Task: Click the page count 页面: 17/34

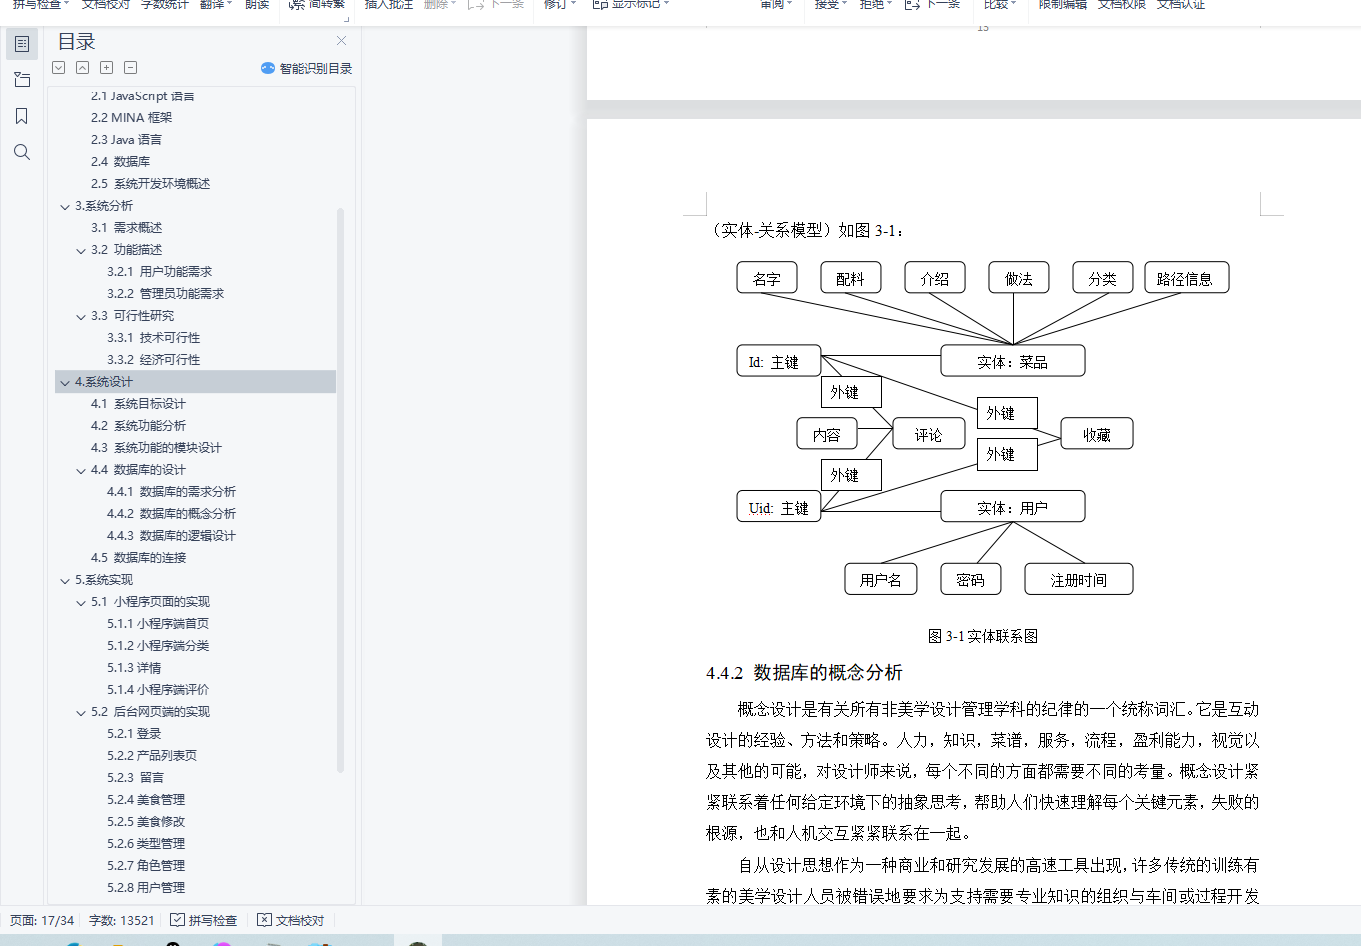Action: (42, 920)
